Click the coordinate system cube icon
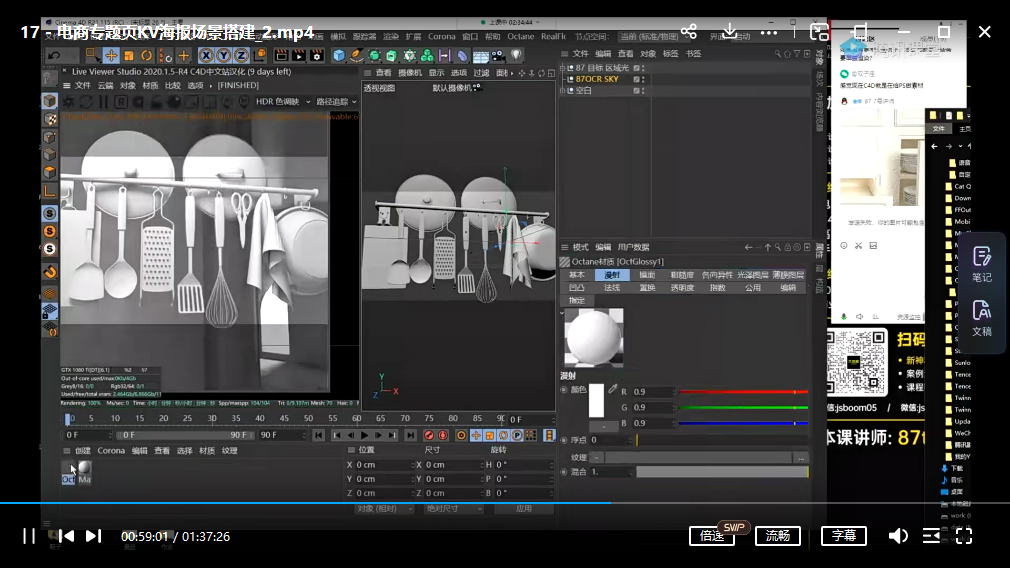 pyautogui.click(x=259, y=55)
